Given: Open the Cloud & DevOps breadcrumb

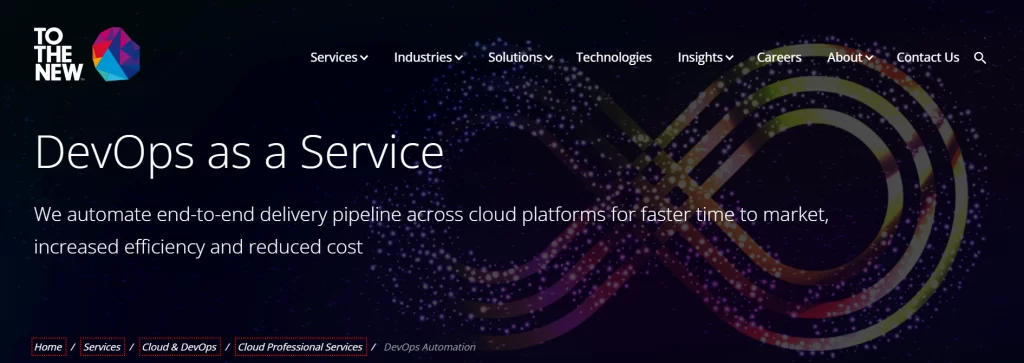Looking at the screenshot, I should (180, 347).
